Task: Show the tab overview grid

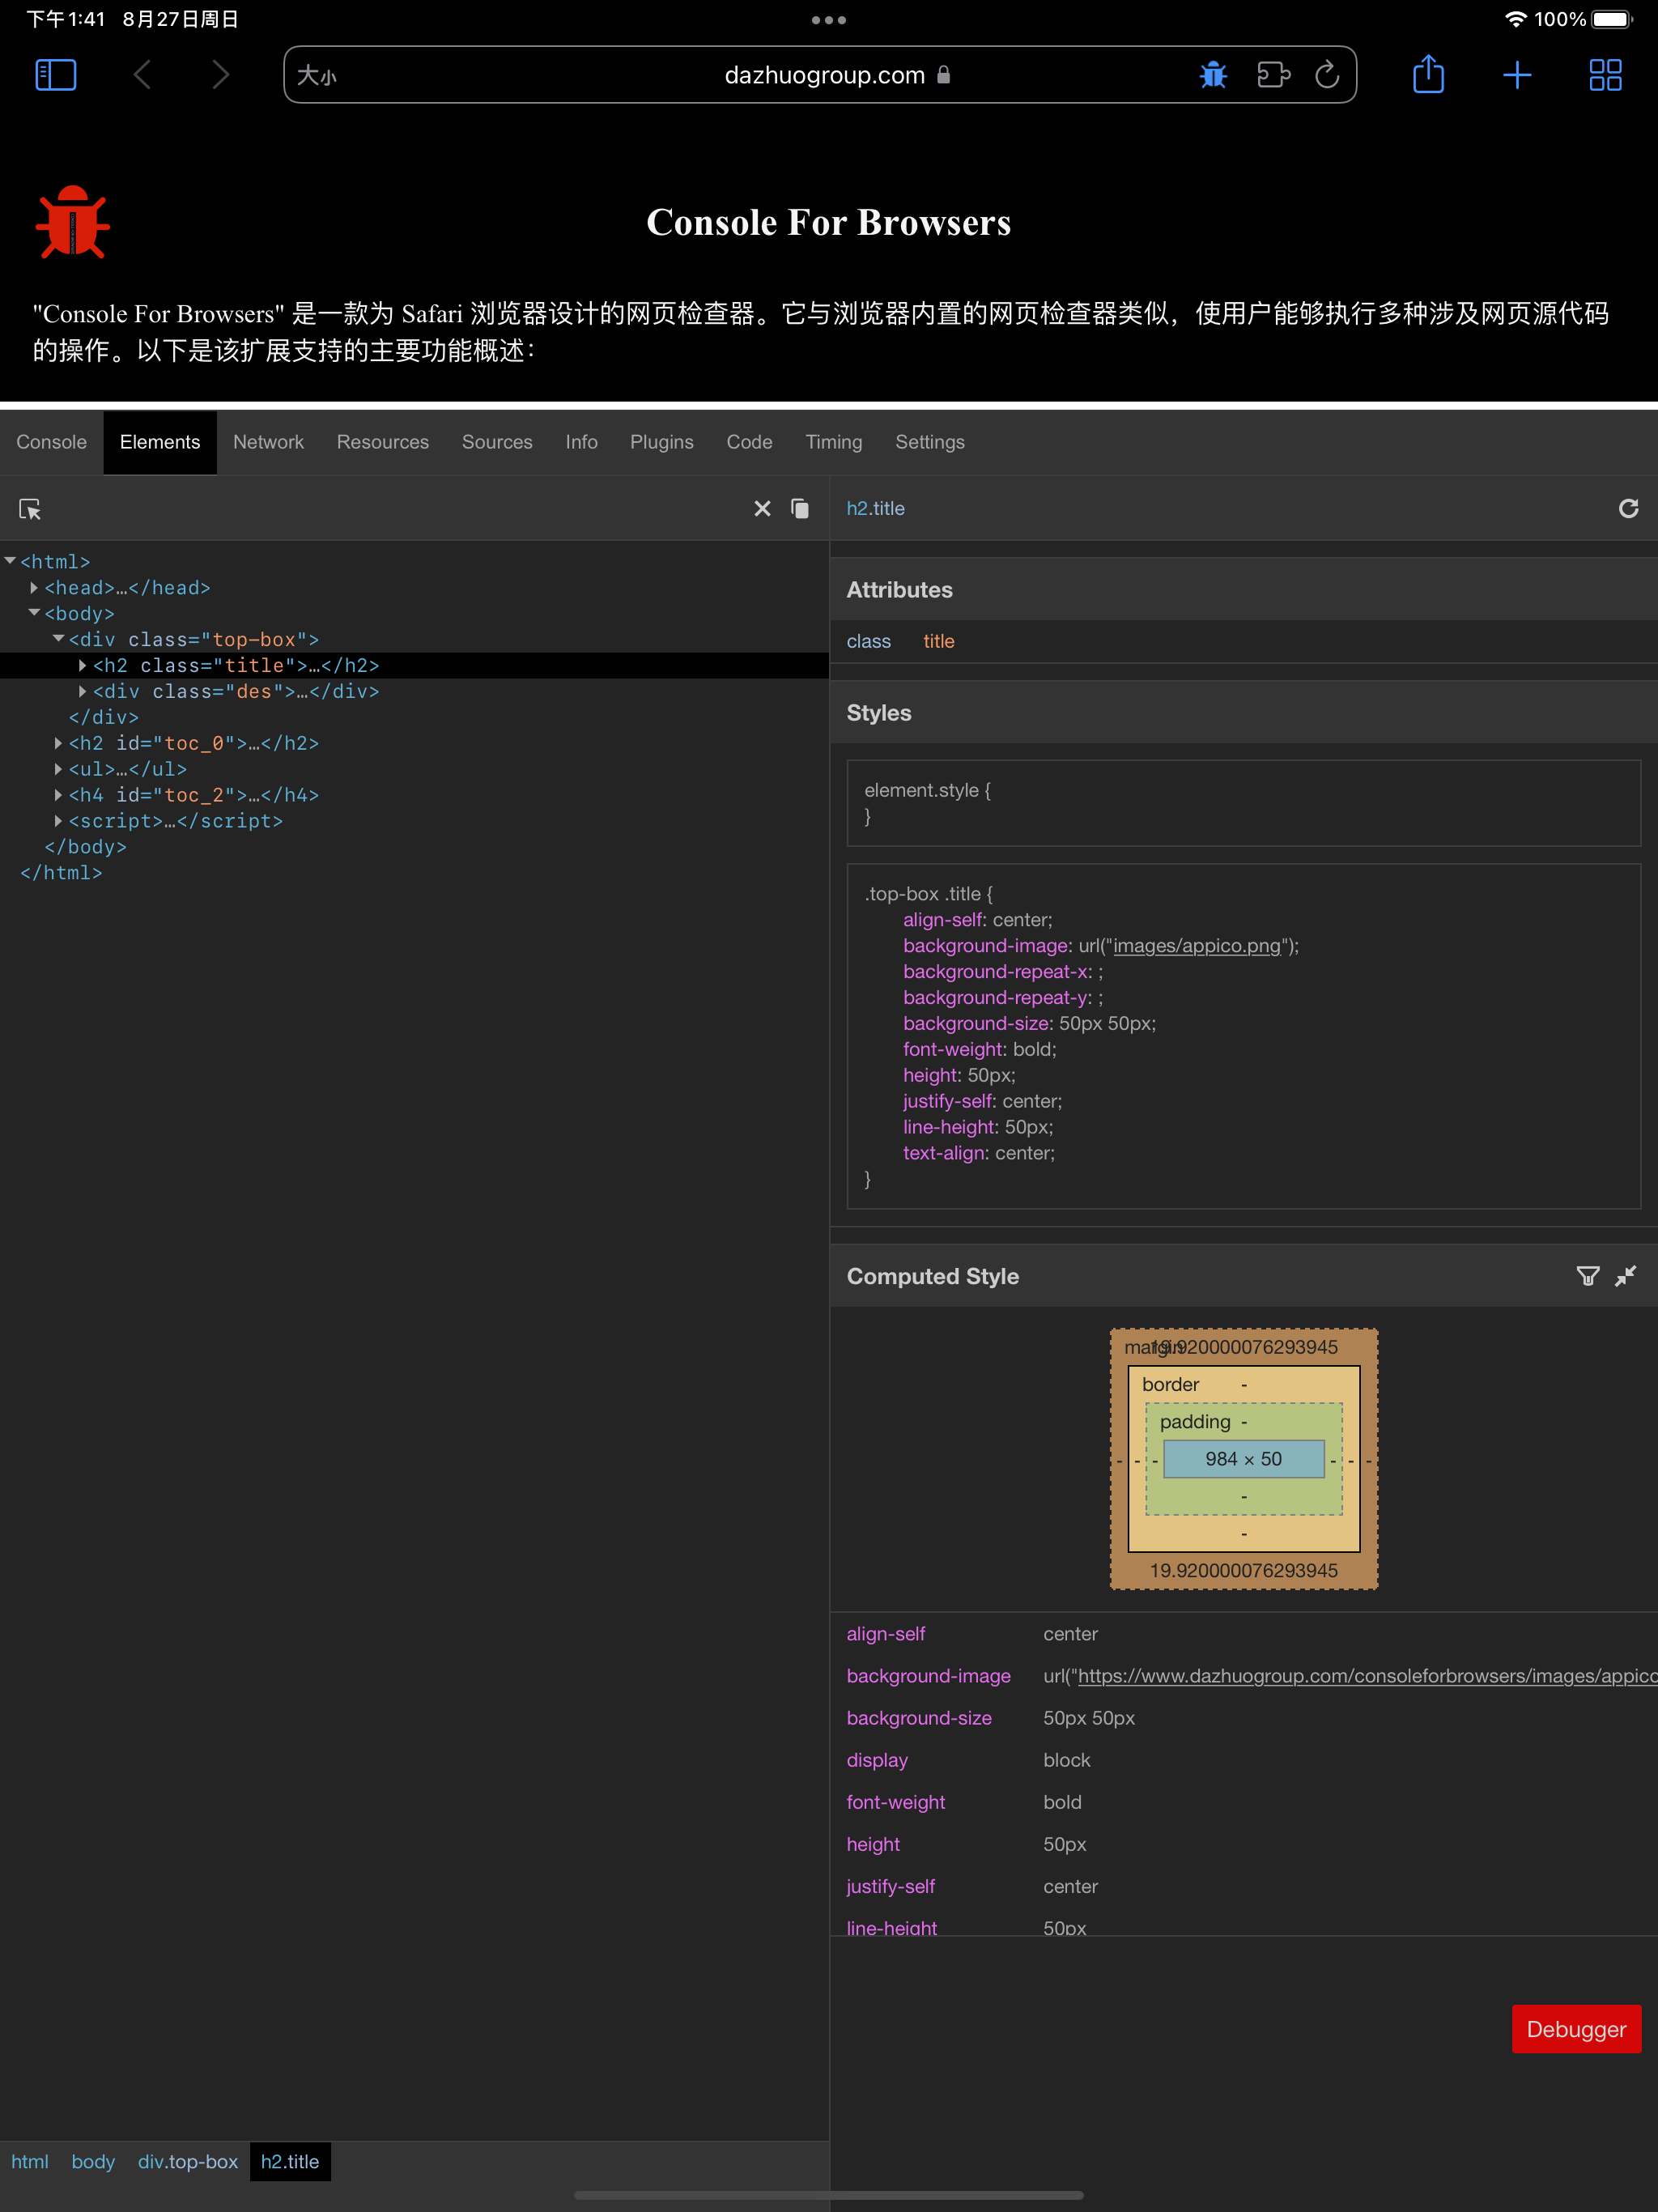Action: [x=1605, y=75]
